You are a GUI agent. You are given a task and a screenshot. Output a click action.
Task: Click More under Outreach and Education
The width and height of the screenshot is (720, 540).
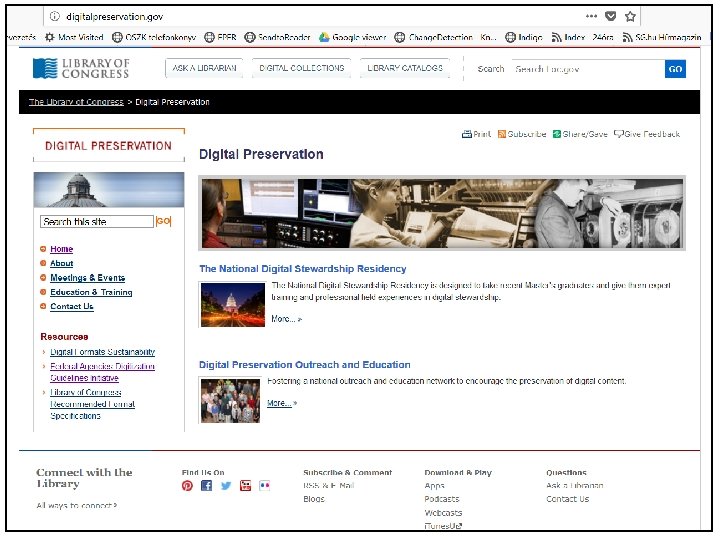coord(282,403)
